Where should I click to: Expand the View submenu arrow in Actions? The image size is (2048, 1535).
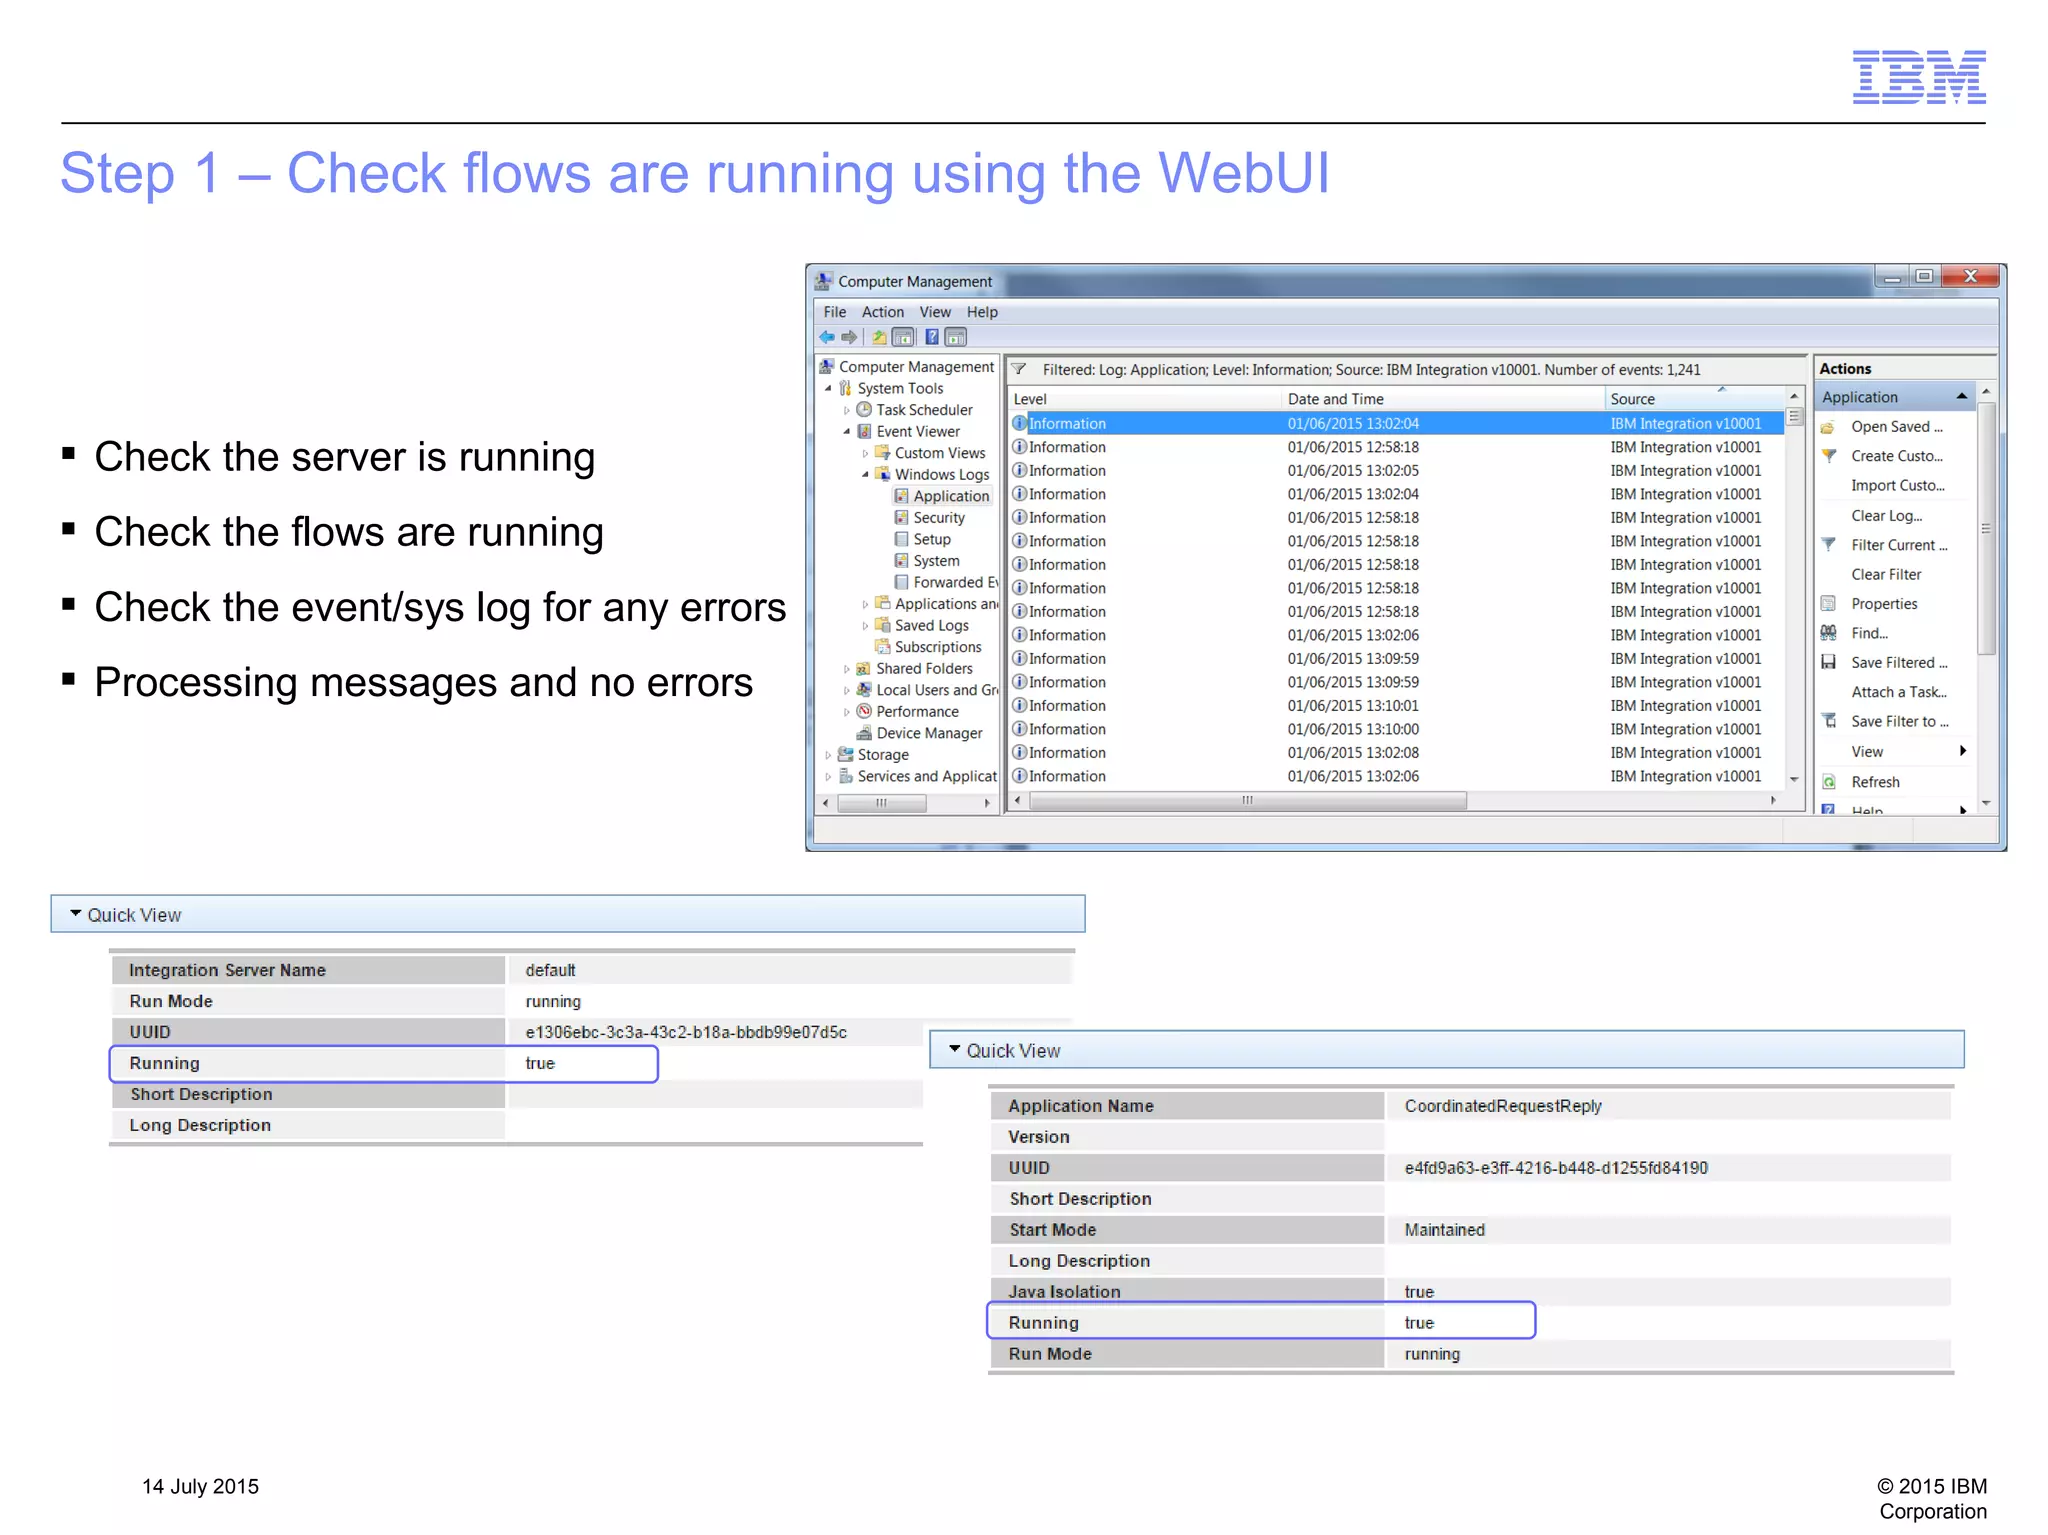point(1963,751)
